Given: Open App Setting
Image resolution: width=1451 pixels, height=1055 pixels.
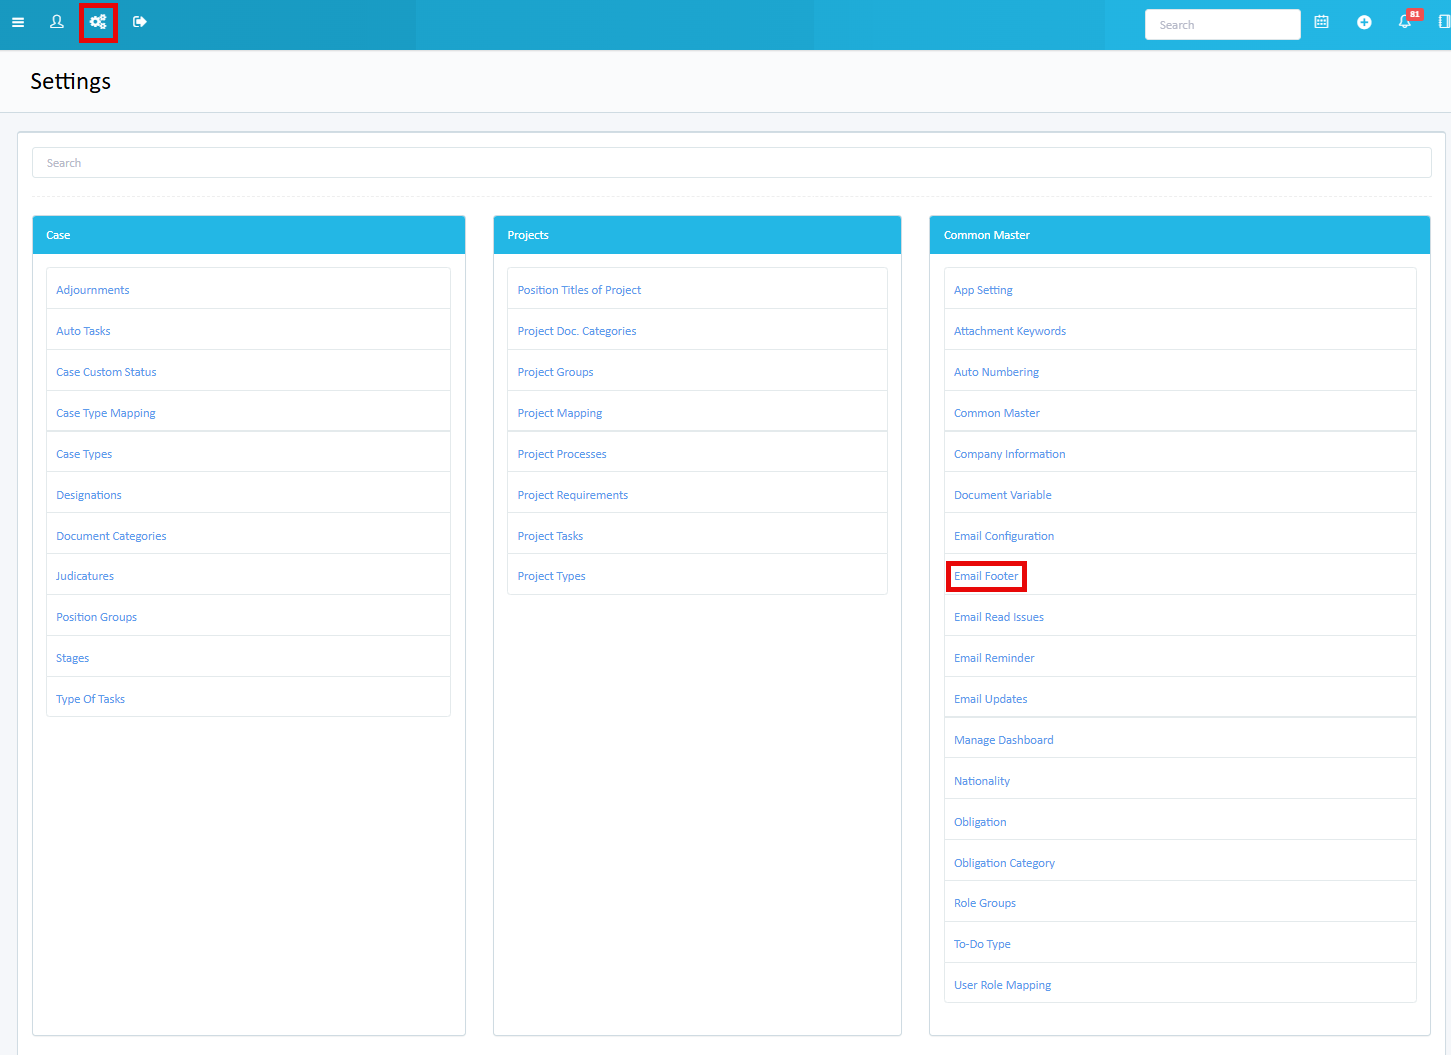Looking at the screenshot, I should click(983, 290).
